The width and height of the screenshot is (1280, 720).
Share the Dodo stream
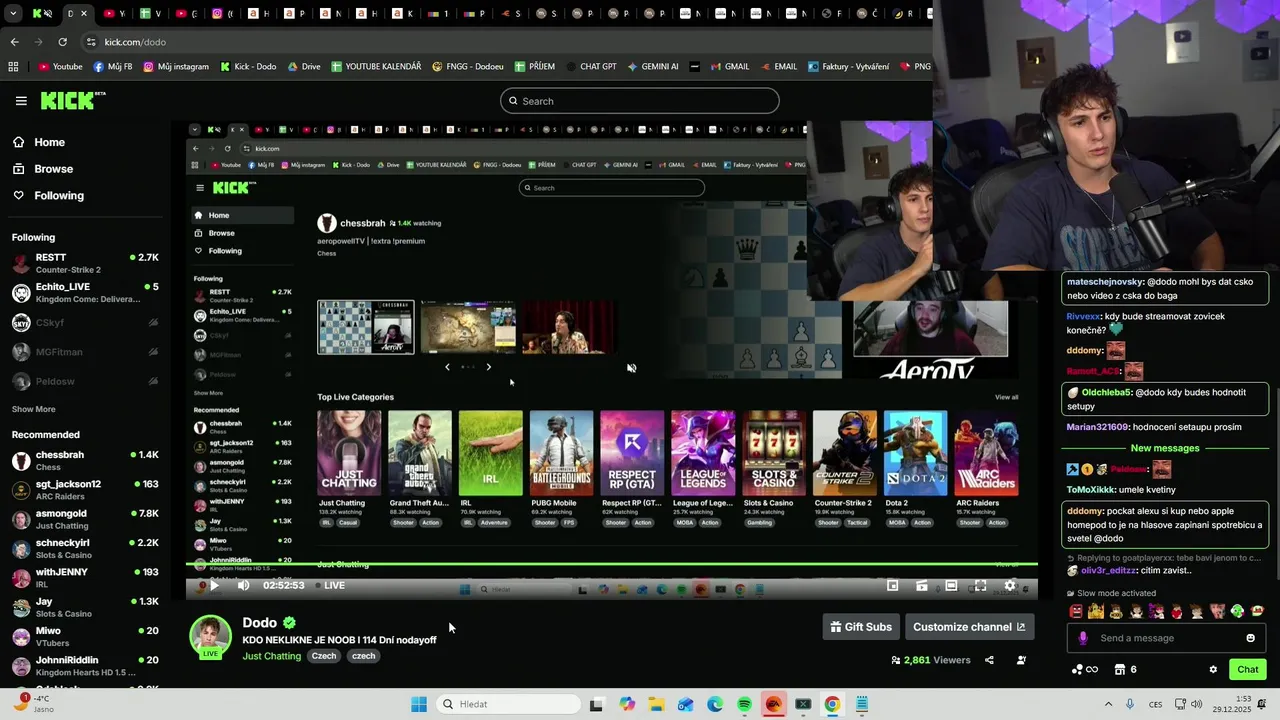(989, 660)
